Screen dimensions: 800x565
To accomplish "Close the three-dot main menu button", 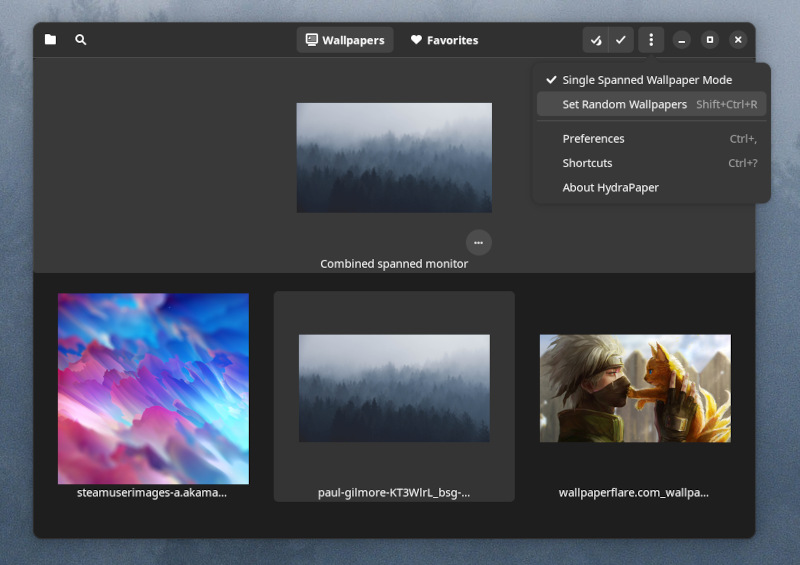I will click(651, 40).
